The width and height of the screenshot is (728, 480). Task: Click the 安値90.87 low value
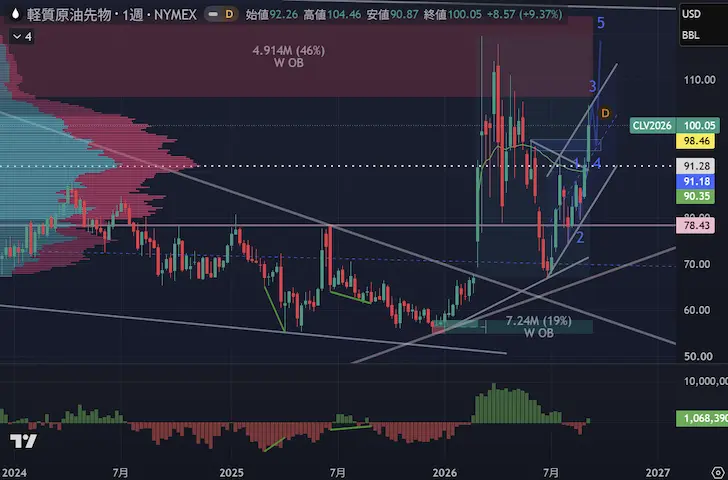(392, 14)
